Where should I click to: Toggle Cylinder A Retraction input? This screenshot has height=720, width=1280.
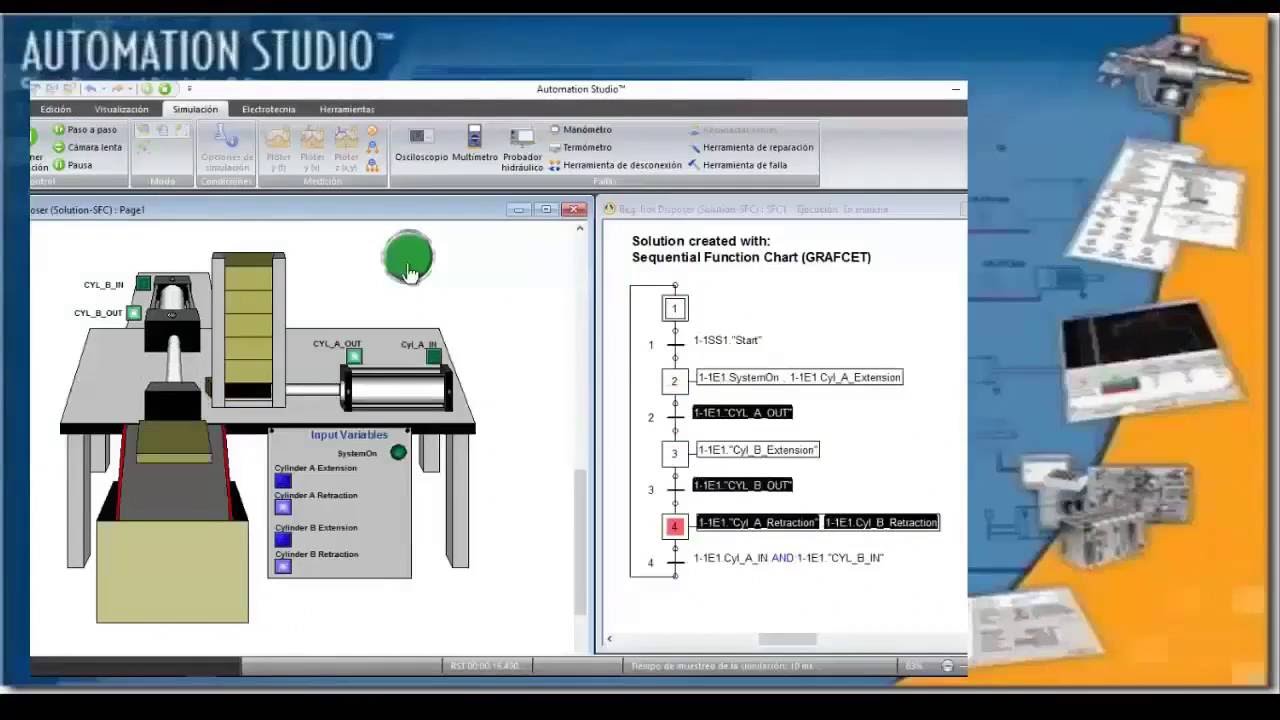(x=283, y=507)
